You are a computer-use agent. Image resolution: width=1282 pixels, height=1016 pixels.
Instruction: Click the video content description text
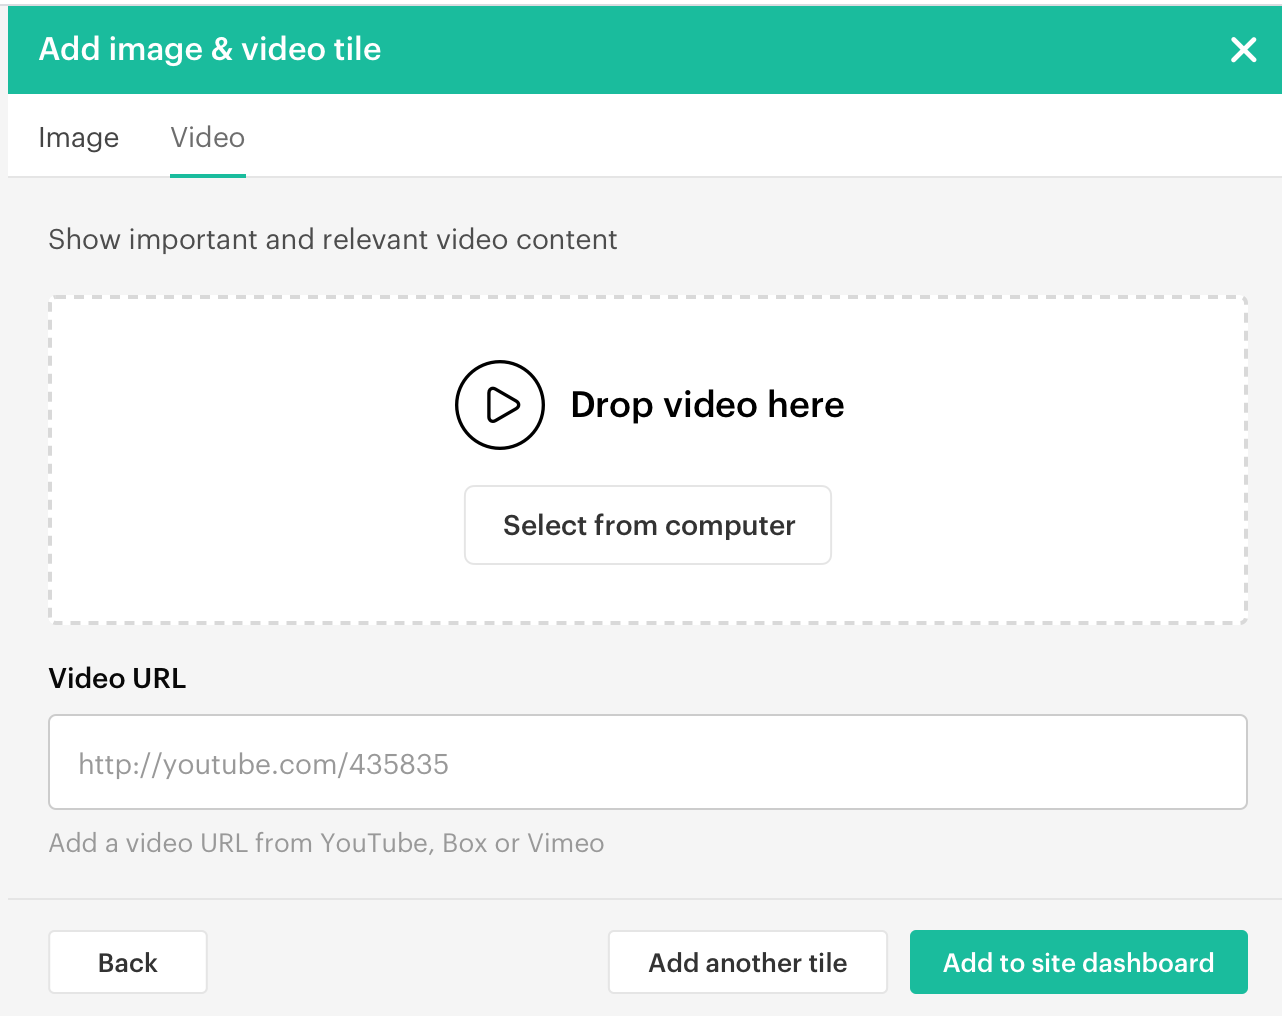tap(332, 240)
